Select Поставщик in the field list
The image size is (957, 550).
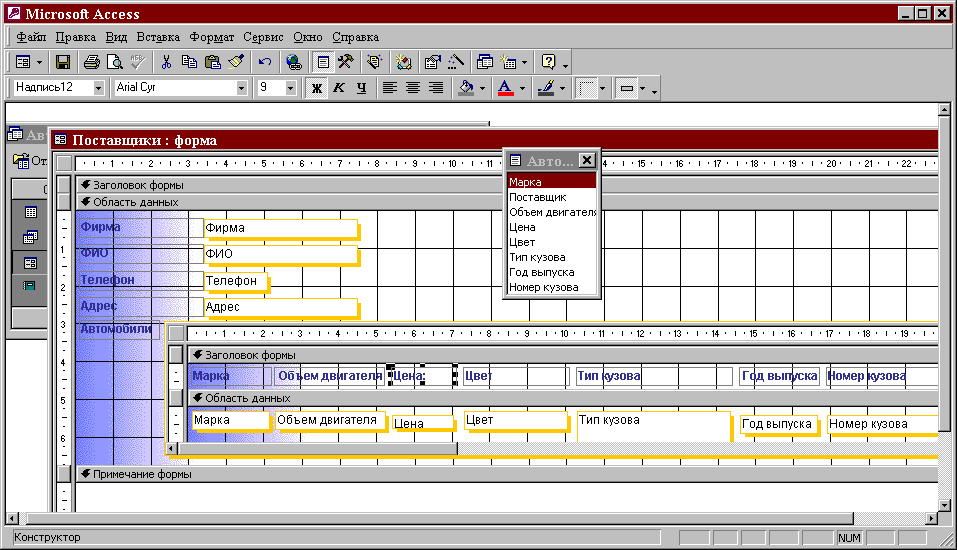tap(551, 197)
